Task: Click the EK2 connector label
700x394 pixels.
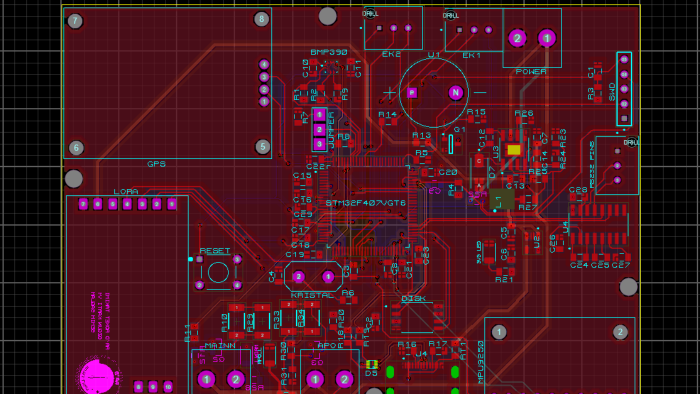Action: tap(391, 54)
